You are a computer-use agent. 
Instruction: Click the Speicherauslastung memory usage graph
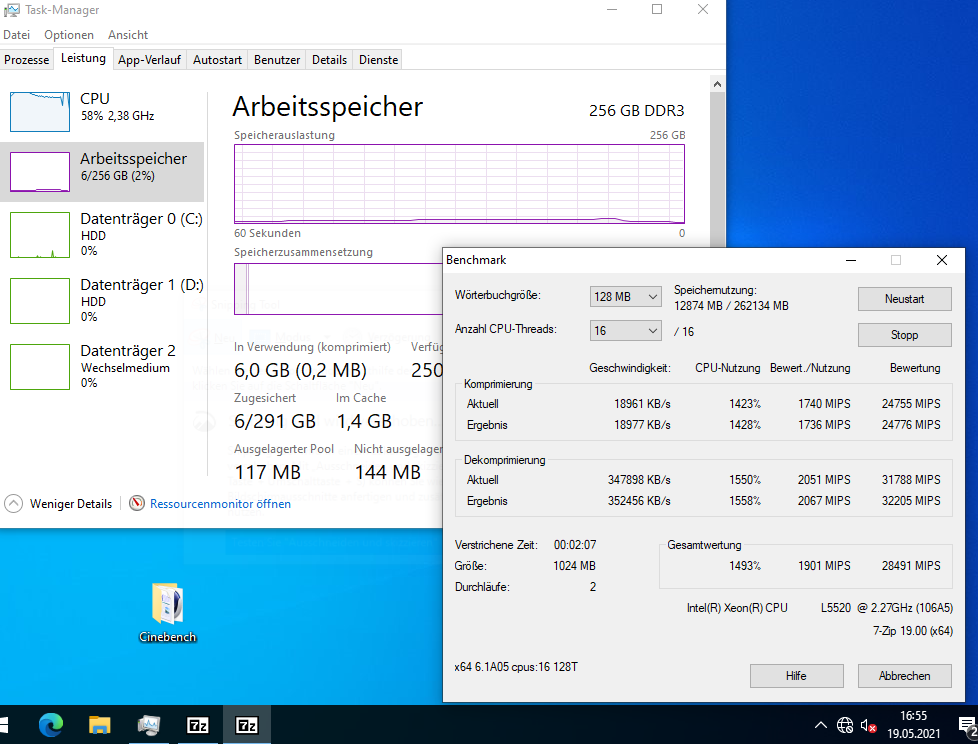click(x=459, y=184)
